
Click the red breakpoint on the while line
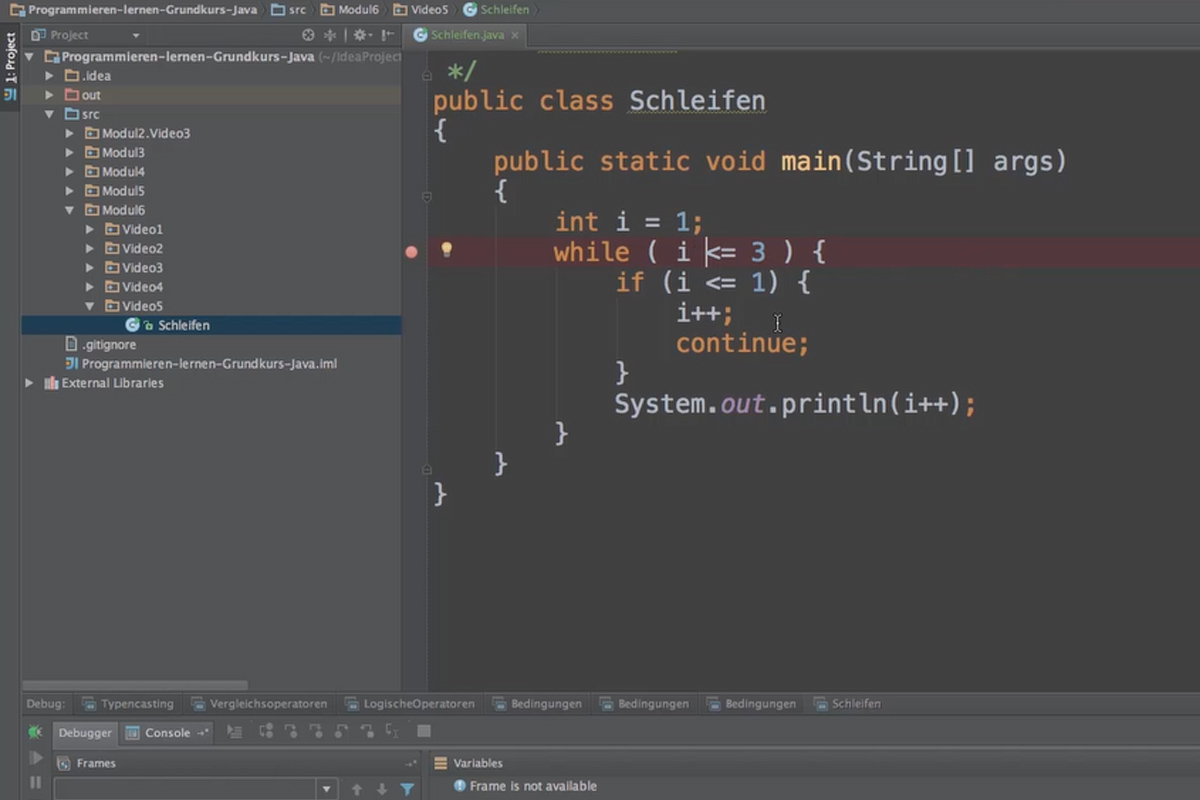pyautogui.click(x=410, y=252)
